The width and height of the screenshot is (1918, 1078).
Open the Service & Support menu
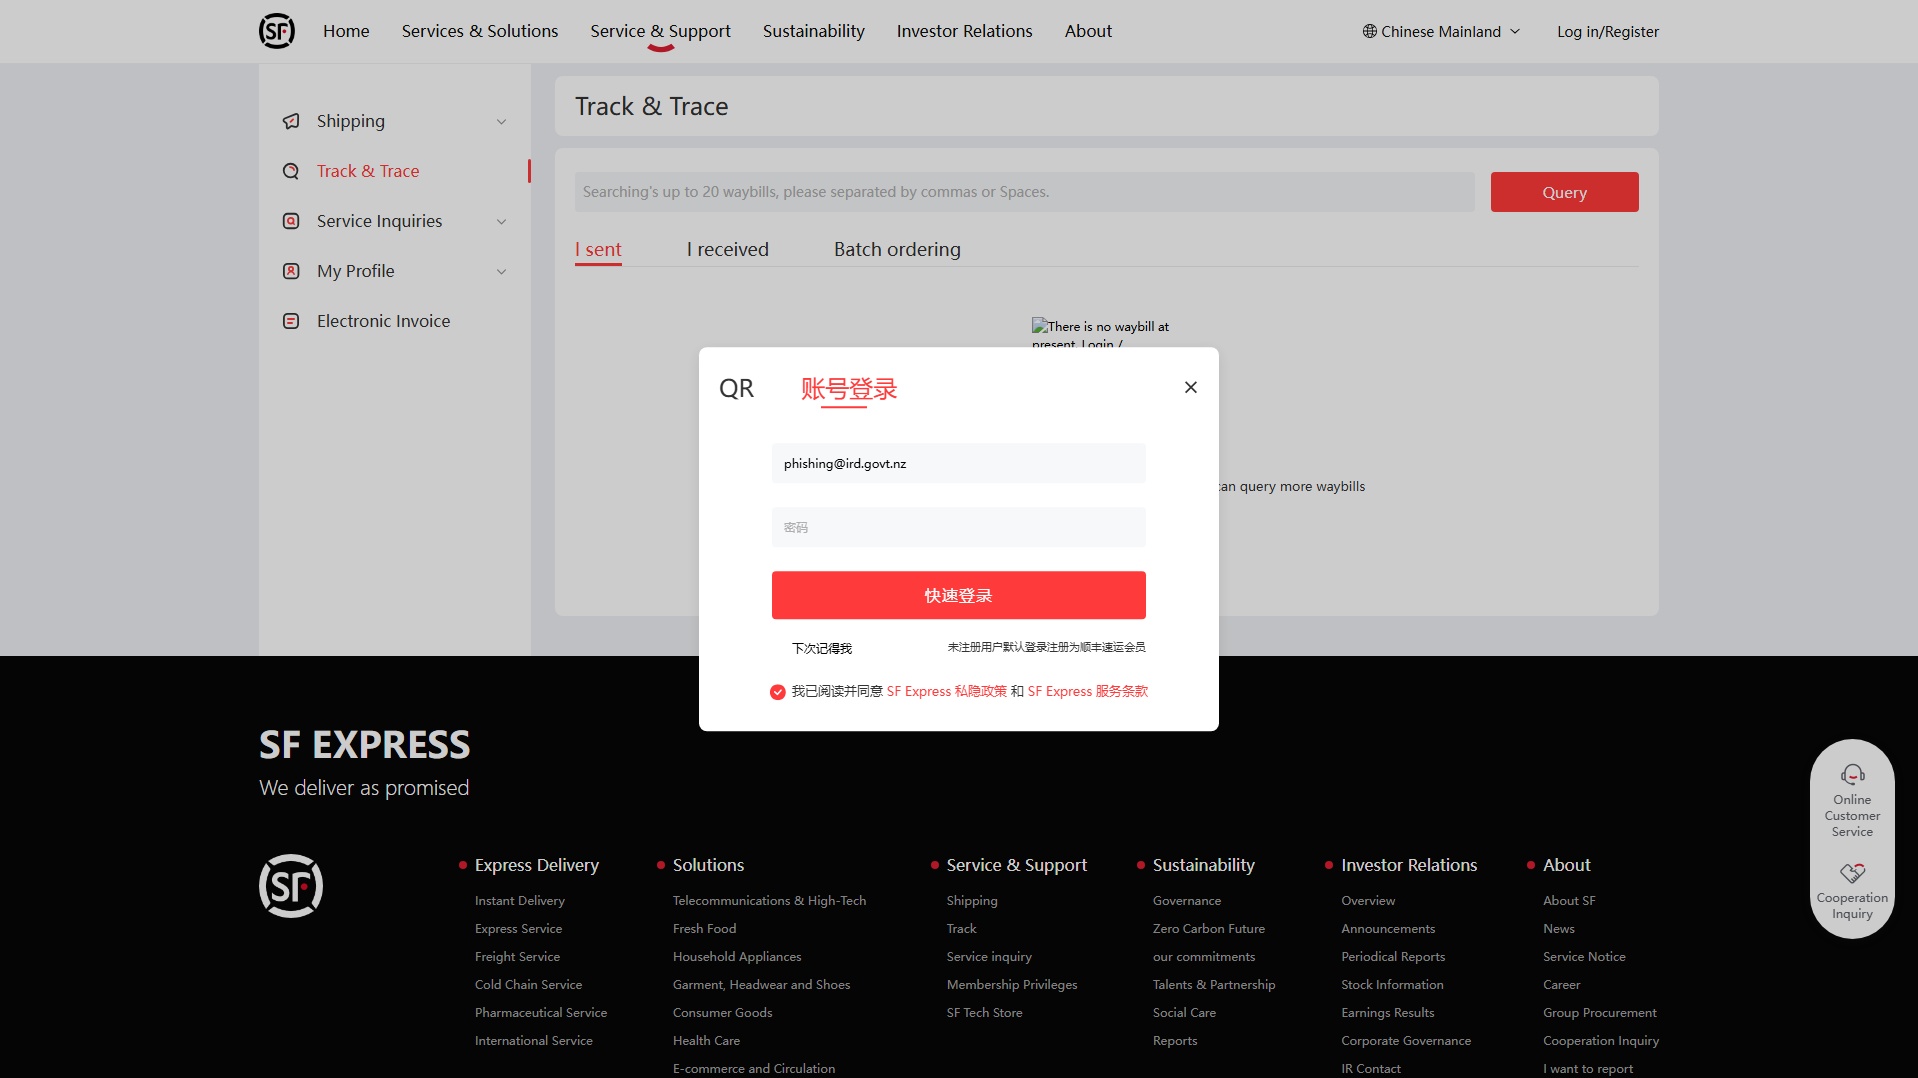pyautogui.click(x=660, y=31)
